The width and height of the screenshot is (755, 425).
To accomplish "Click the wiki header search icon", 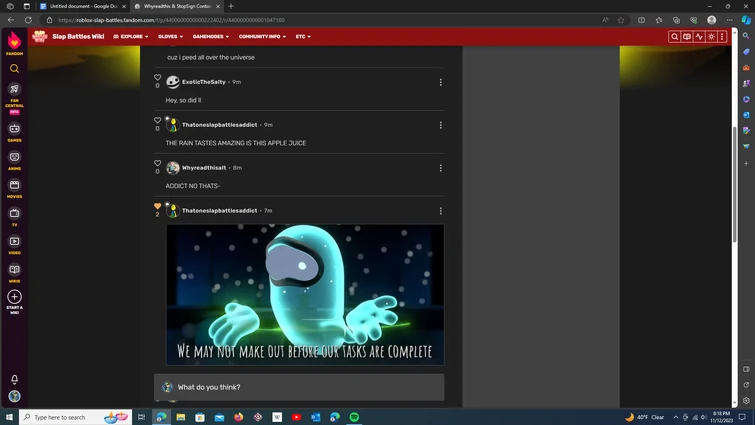I will 675,37.
